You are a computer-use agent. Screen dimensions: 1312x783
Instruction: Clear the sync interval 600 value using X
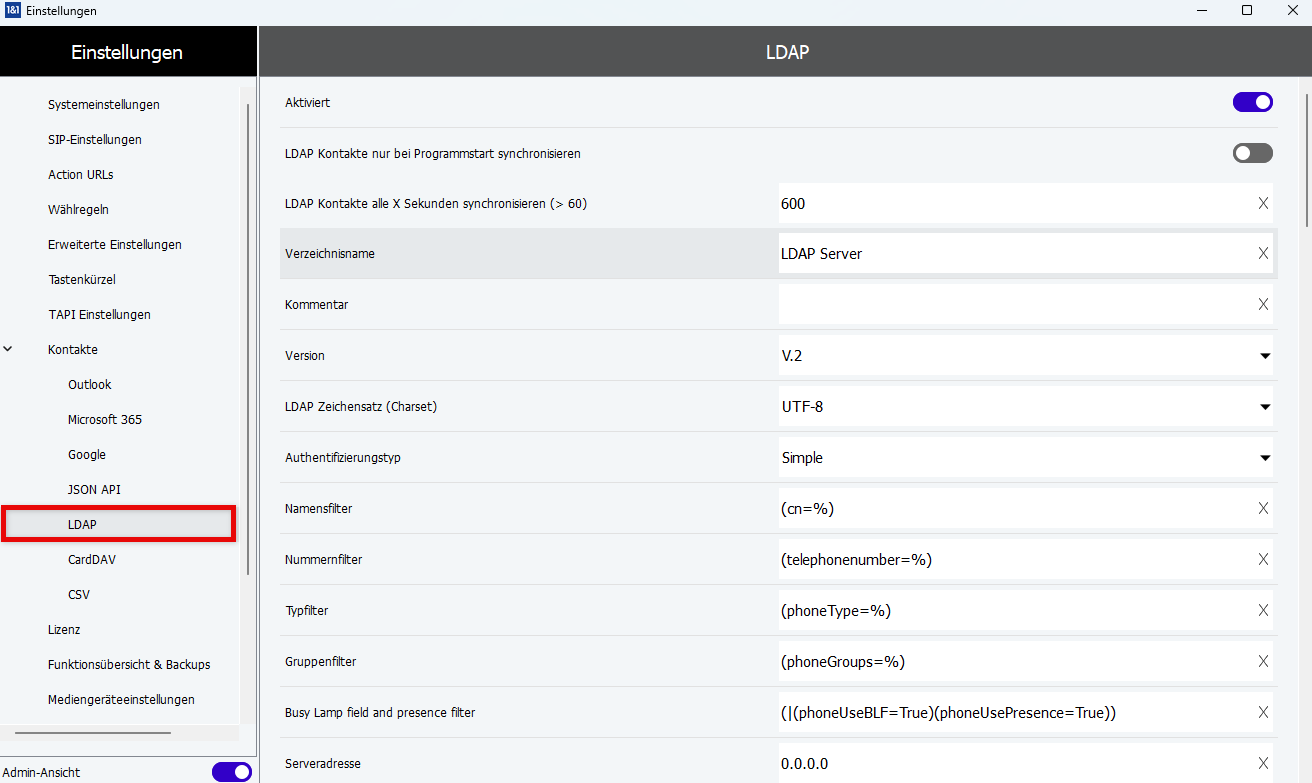[x=1263, y=204]
